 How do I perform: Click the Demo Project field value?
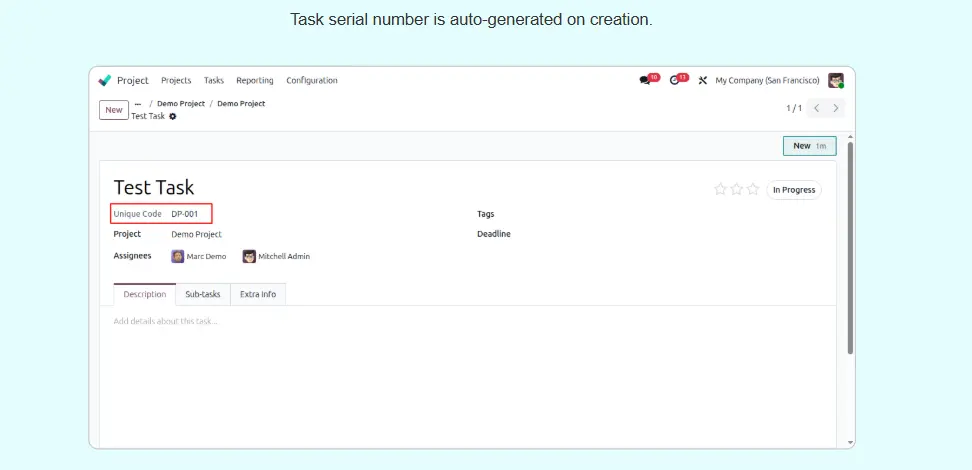(196, 234)
